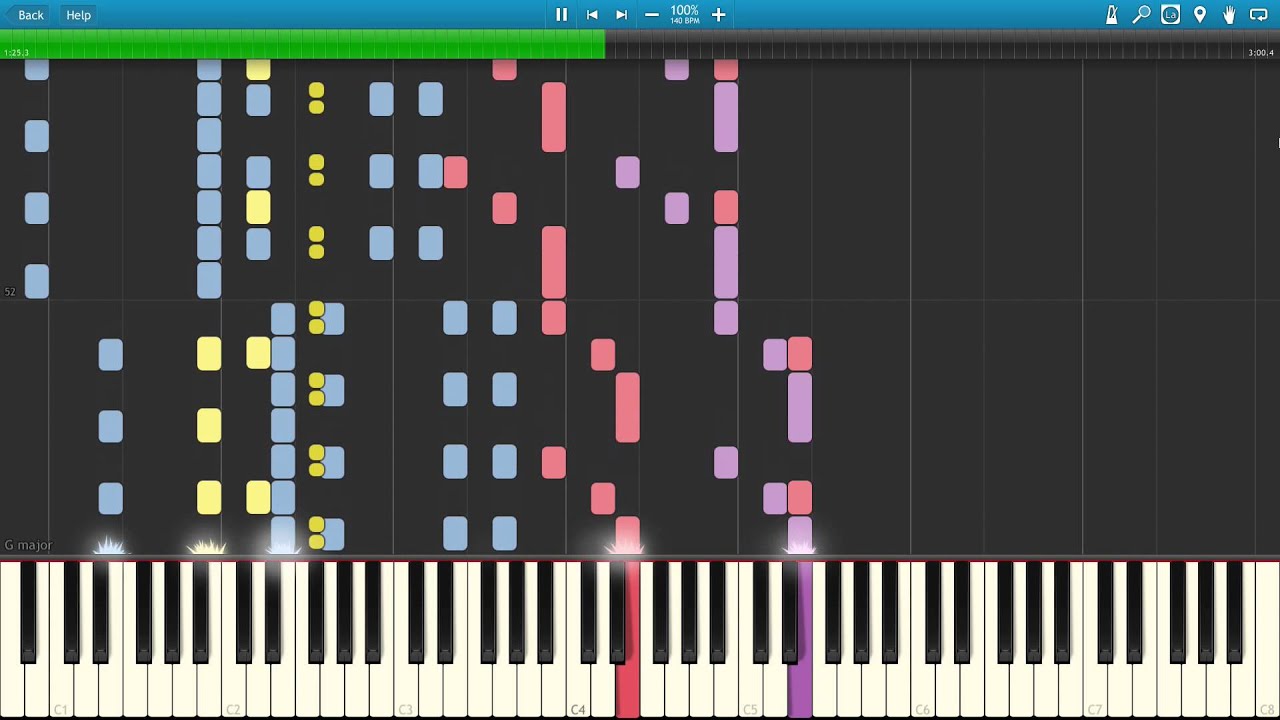This screenshot has width=1280, height=720.
Task: Play the middle C4 piano key
Action: (x=577, y=690)
